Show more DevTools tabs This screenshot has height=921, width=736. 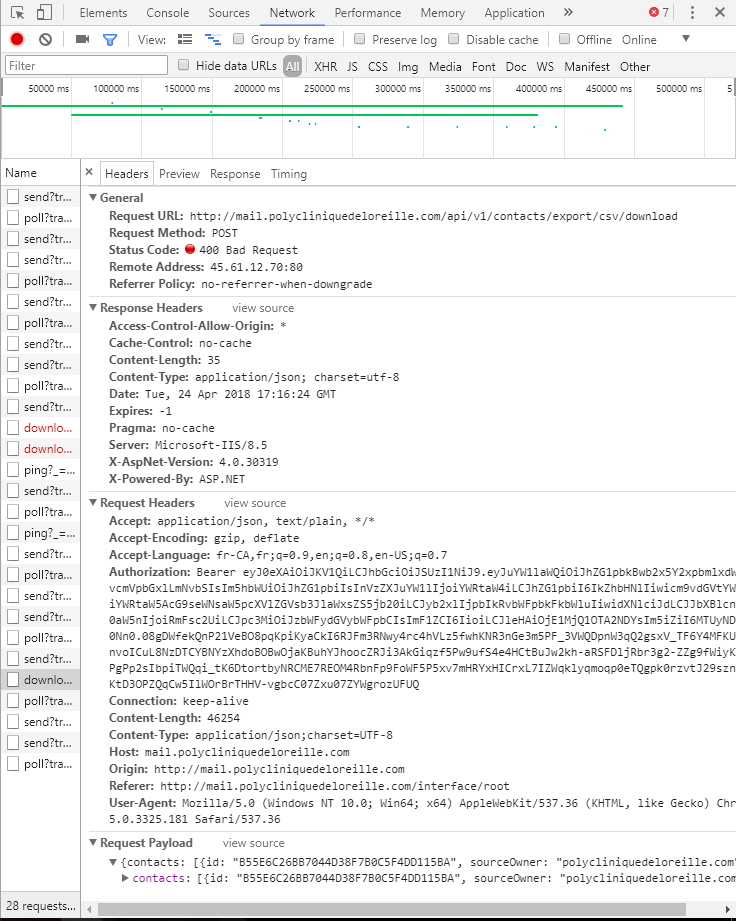click(568, 13)
